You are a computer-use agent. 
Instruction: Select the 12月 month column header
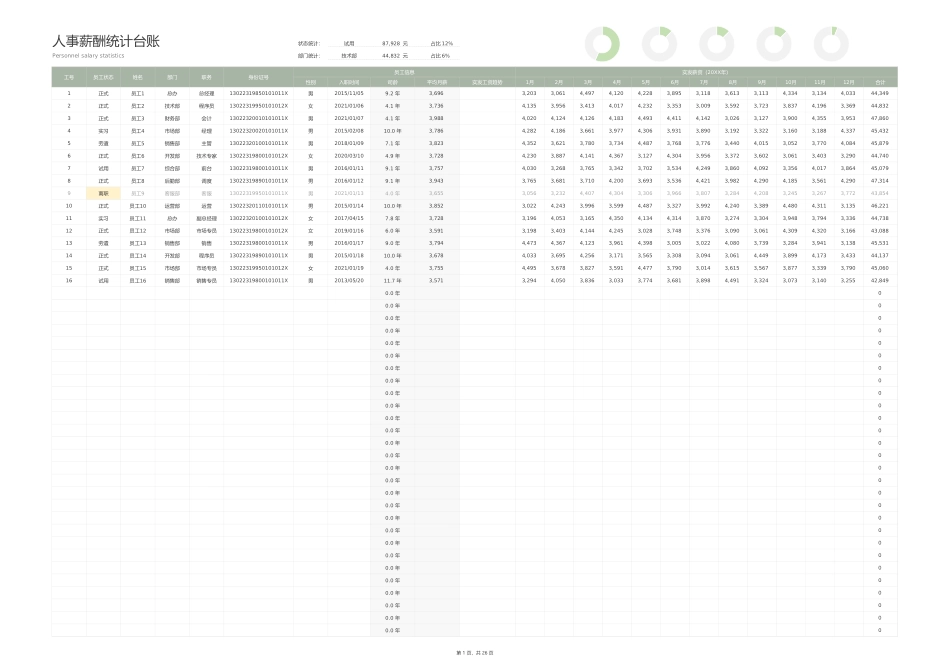[x=848, y=82]
